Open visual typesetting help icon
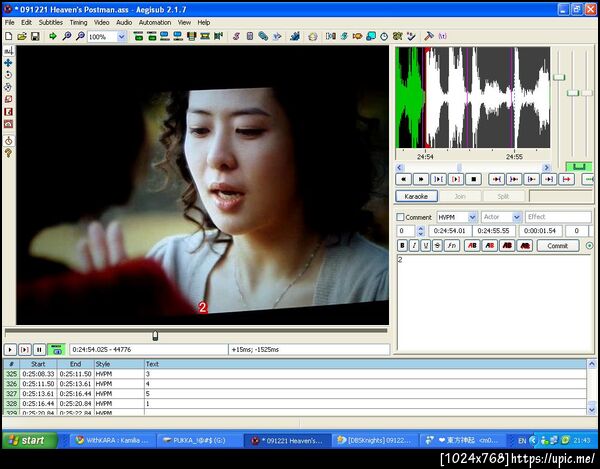This screenshot has height=469, width=600. point(8,153)
